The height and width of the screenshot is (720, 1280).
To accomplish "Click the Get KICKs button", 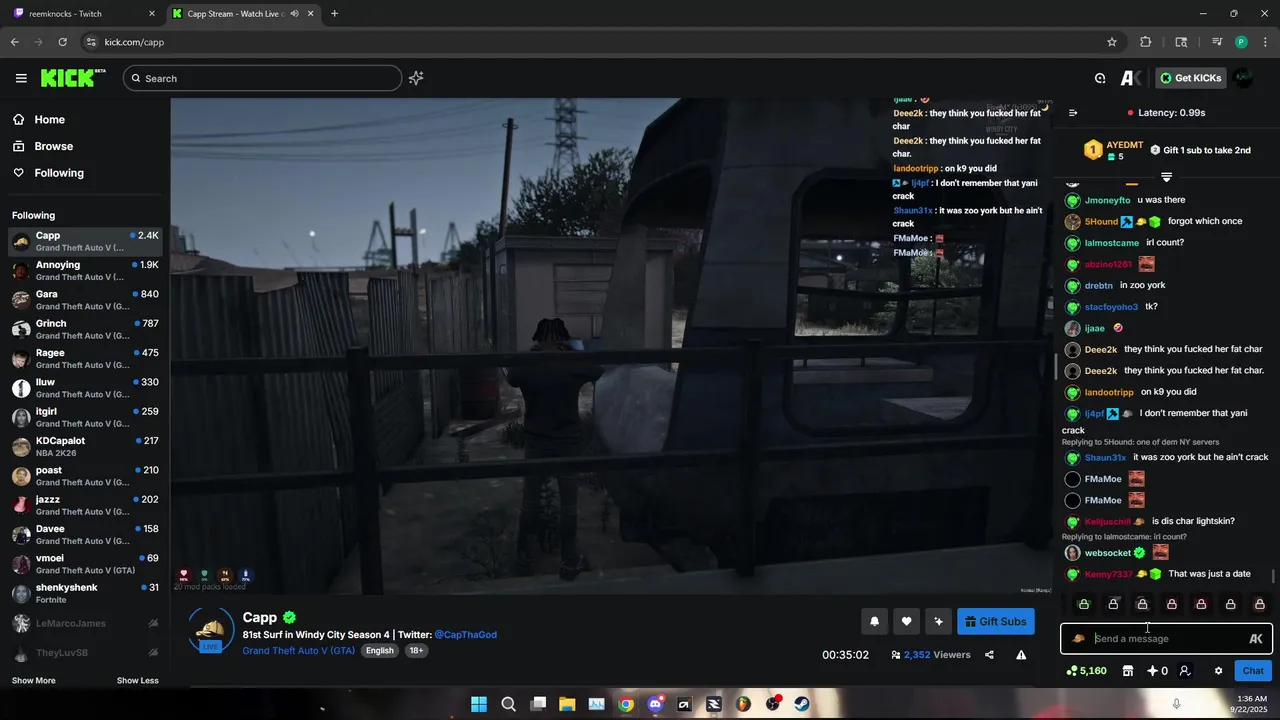I will click(x=1191, y=78).
